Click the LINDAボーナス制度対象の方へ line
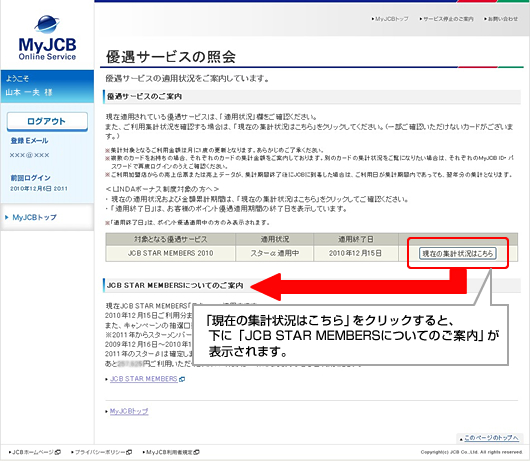The image size is (530, 461). pyautogui.click(x=162, y=189)
